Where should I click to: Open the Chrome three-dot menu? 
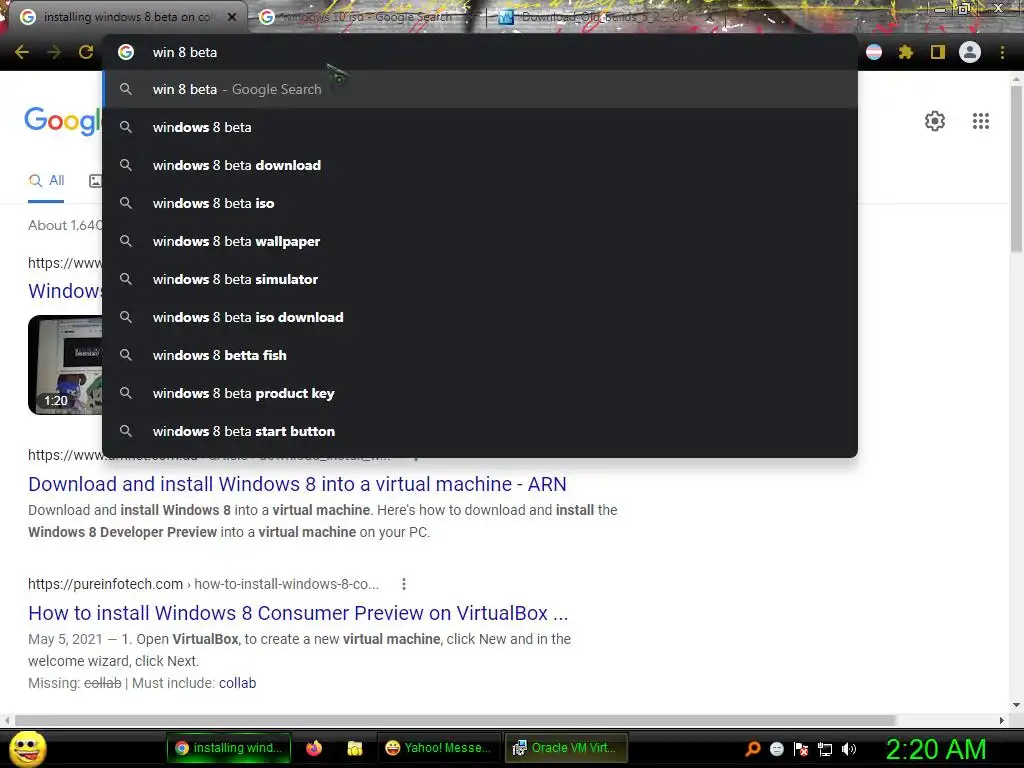[x=1002, y=52]
